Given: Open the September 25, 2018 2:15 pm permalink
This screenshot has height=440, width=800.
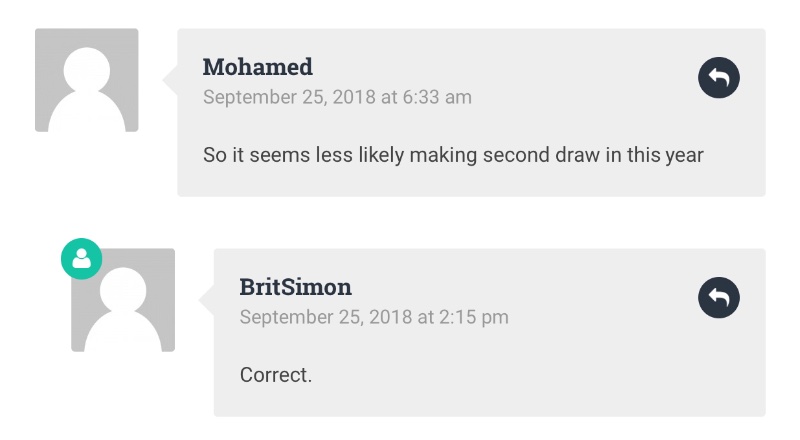Looking at the screenshot, I should click(x=374, y=317).
